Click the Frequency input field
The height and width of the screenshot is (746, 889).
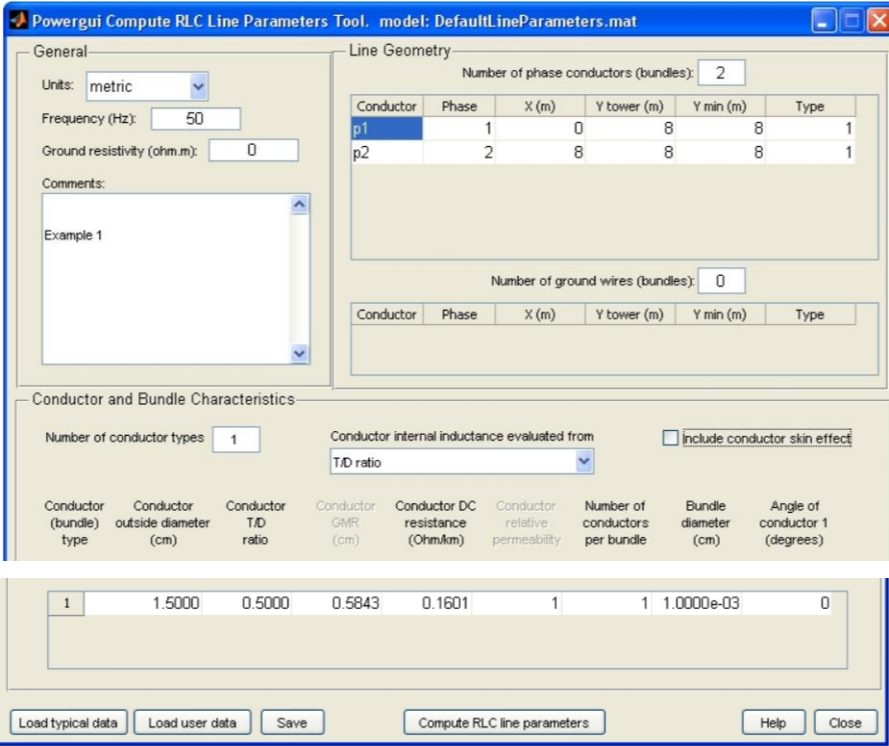click(x=195, y=117)
